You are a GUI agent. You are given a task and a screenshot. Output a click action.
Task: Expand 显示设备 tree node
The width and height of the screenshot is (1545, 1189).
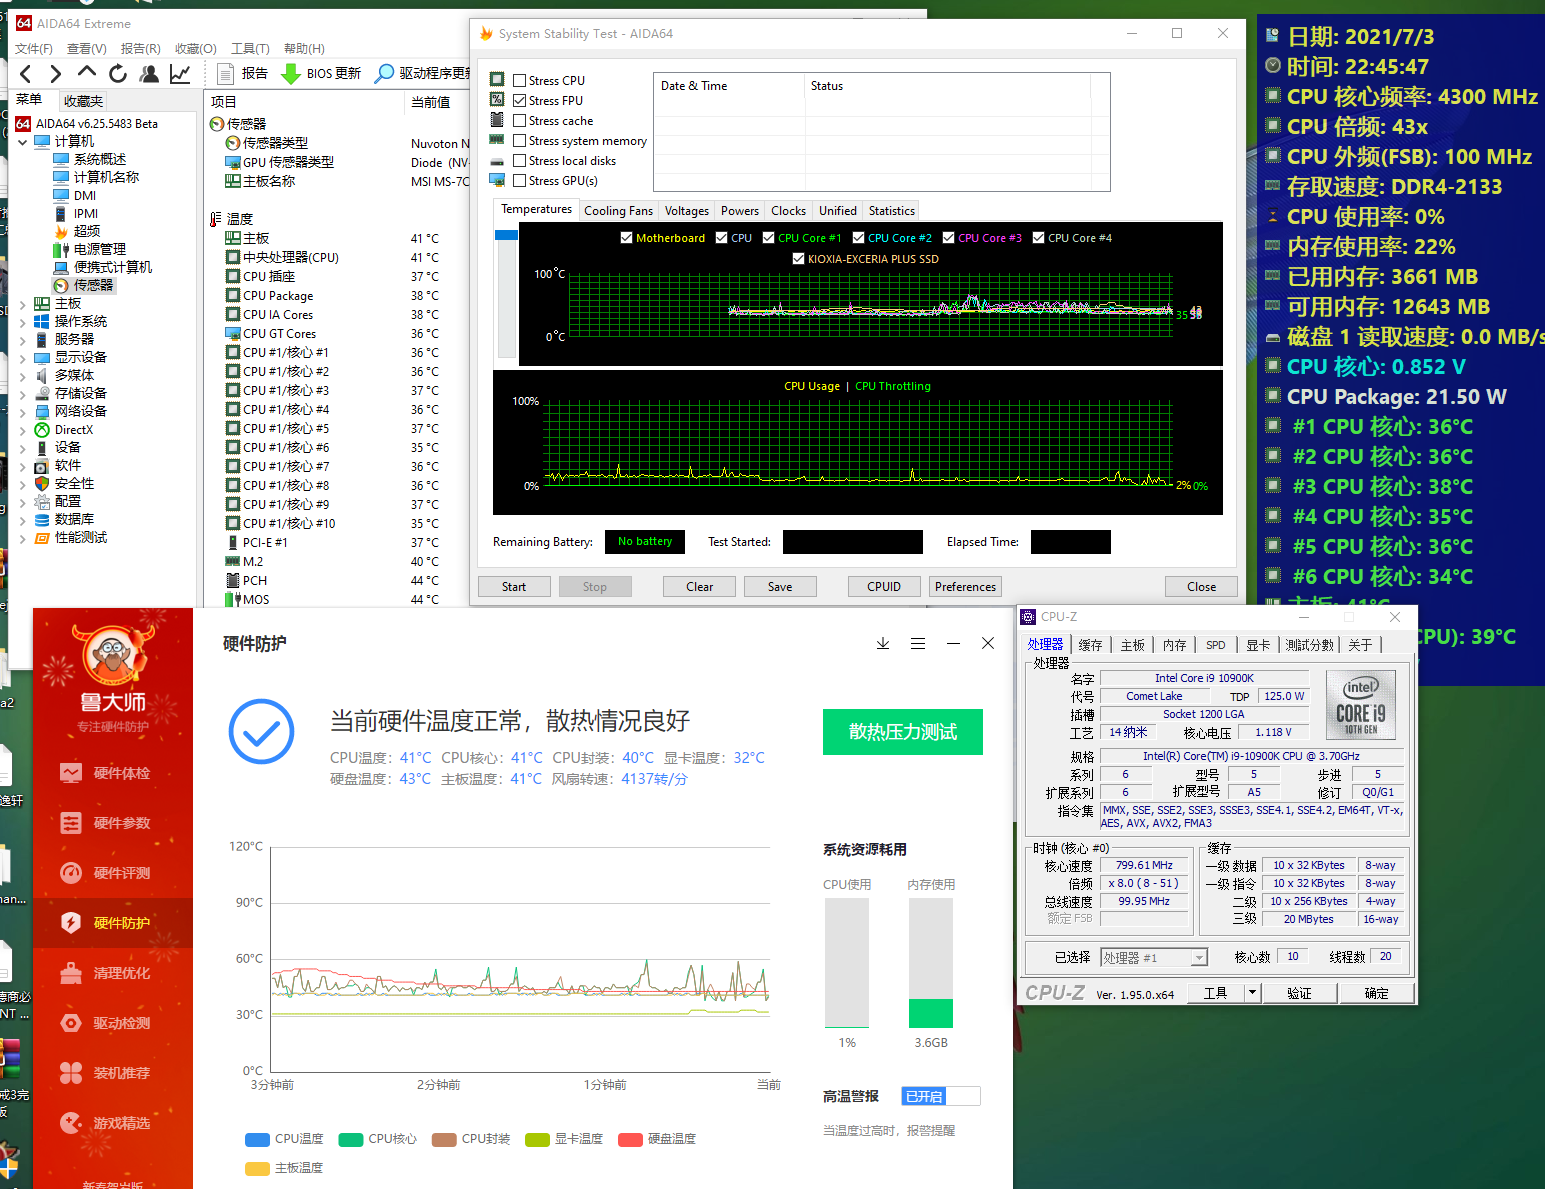22,358
